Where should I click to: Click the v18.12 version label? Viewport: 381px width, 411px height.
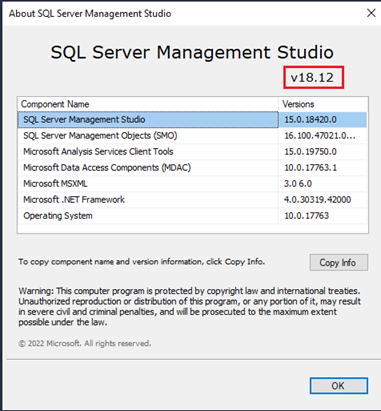312,78
